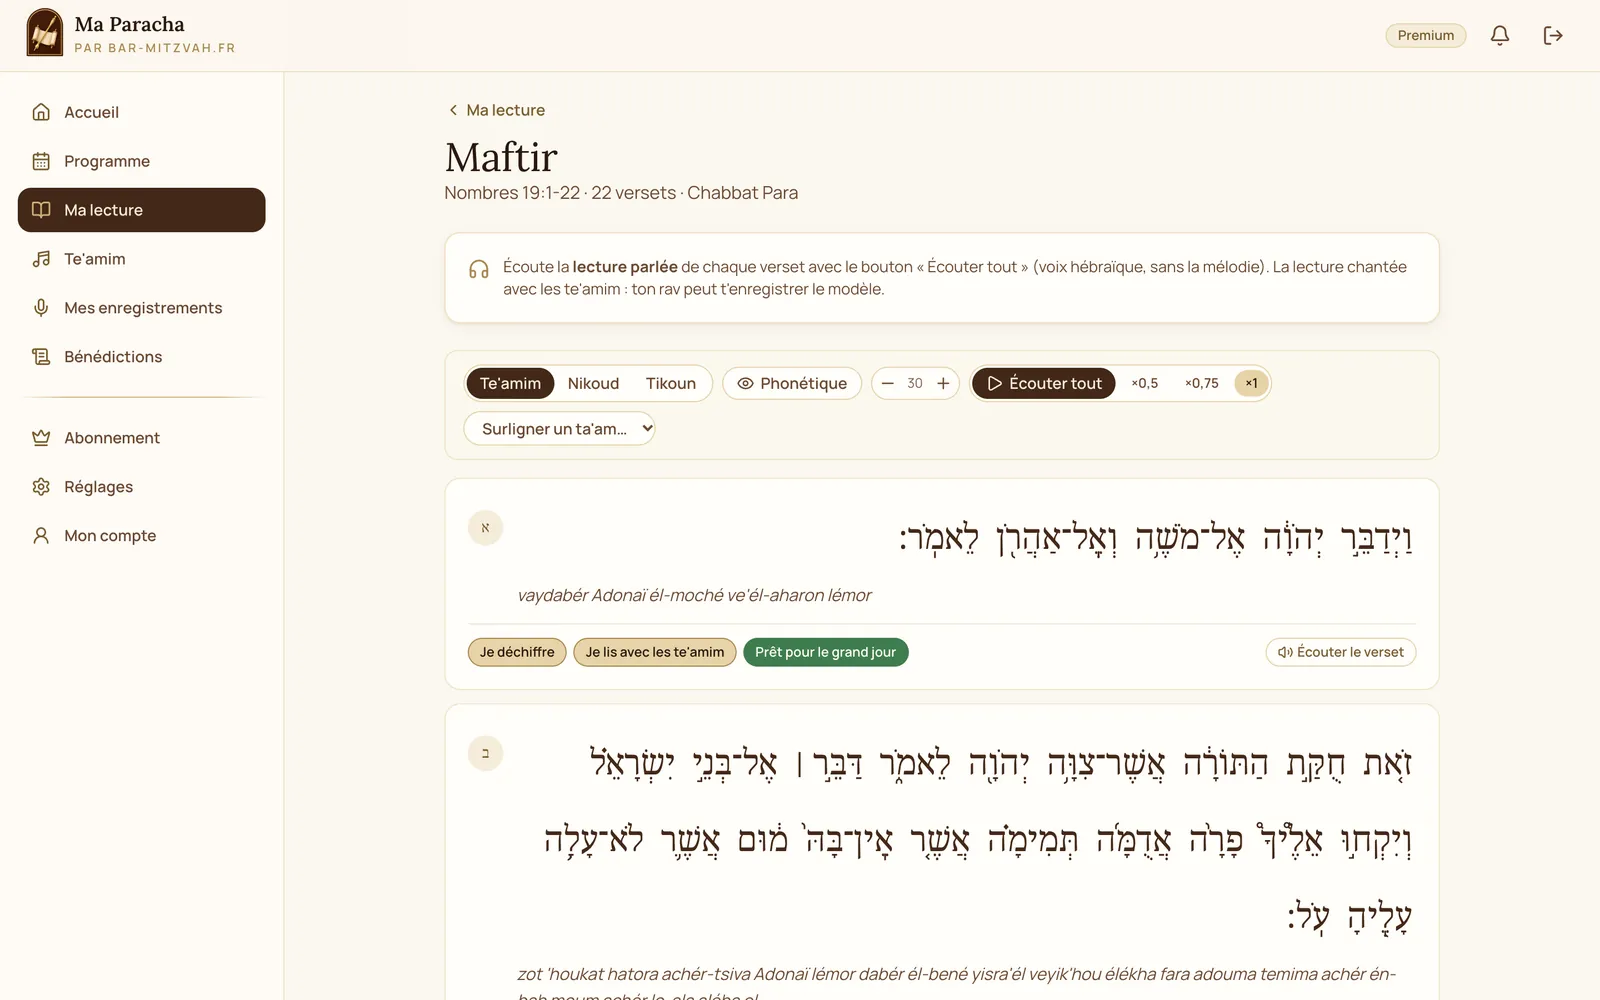Viewport: 1600px width, 1000px height.
Task: Switch text display to Te'amim
Action: point(510,383)
